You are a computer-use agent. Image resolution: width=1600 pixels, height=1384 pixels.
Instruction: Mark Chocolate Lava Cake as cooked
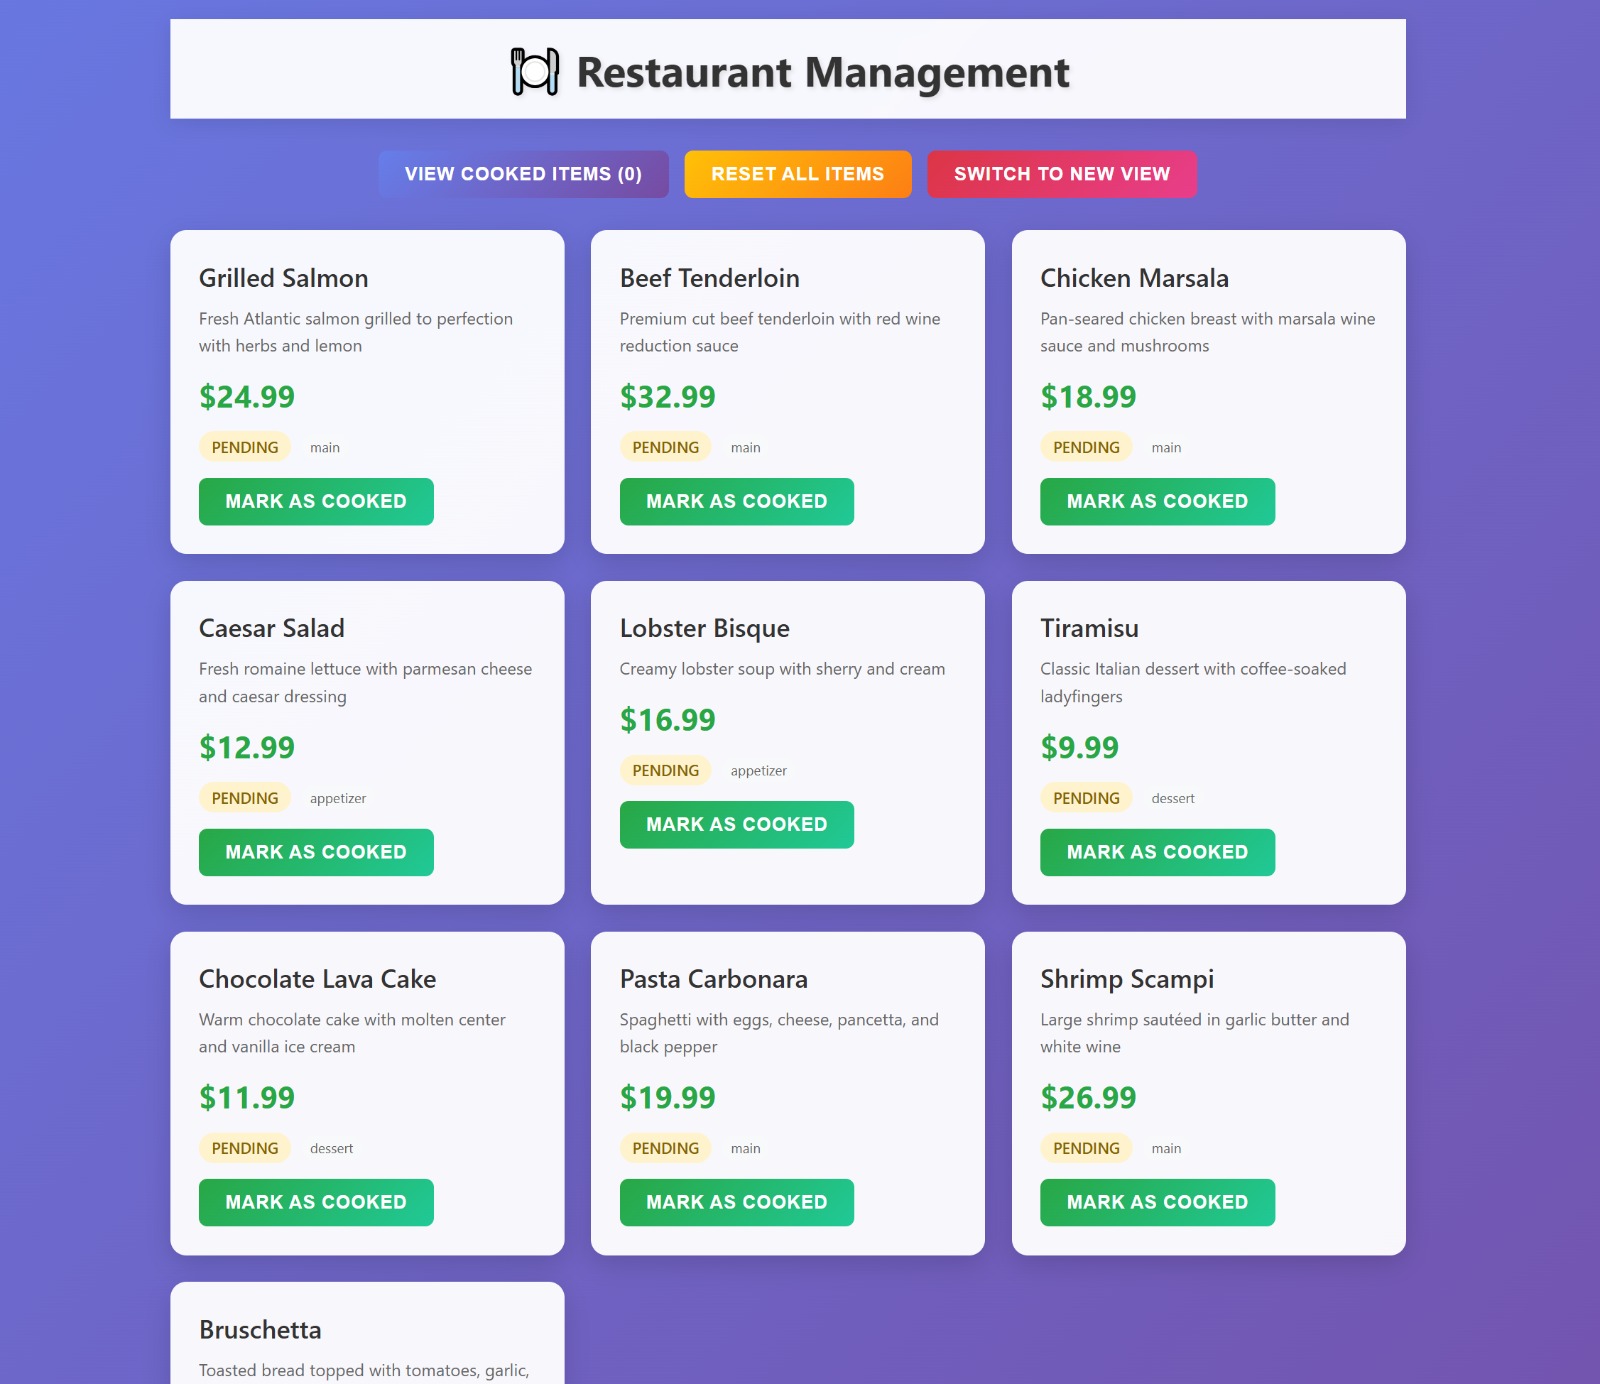point(316,1202)
